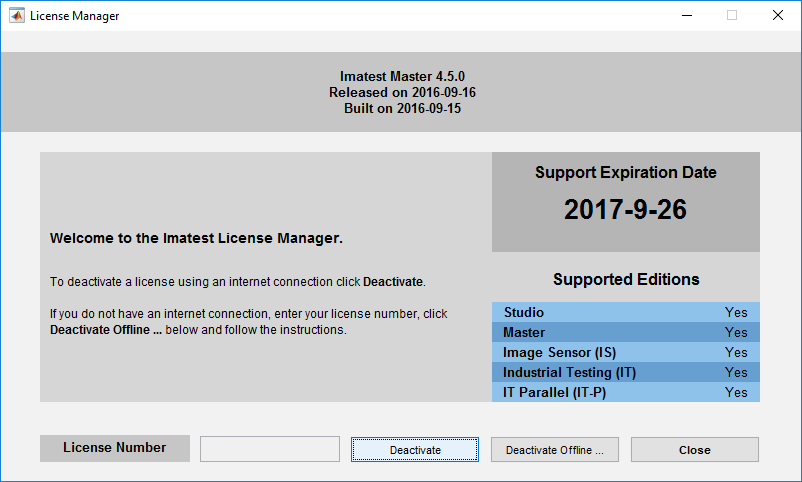The image size is (802, 482).
Task: Click the Imatest Master 4.5.0 version text
Action: (403, 76)
